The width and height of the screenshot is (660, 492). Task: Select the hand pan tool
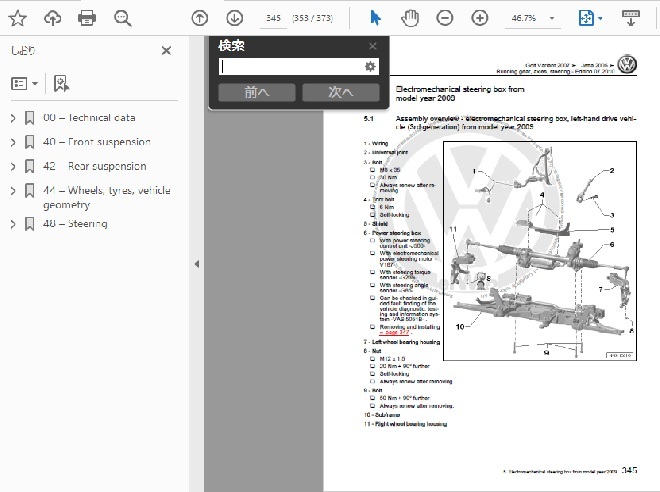click(x=410, y=18)
